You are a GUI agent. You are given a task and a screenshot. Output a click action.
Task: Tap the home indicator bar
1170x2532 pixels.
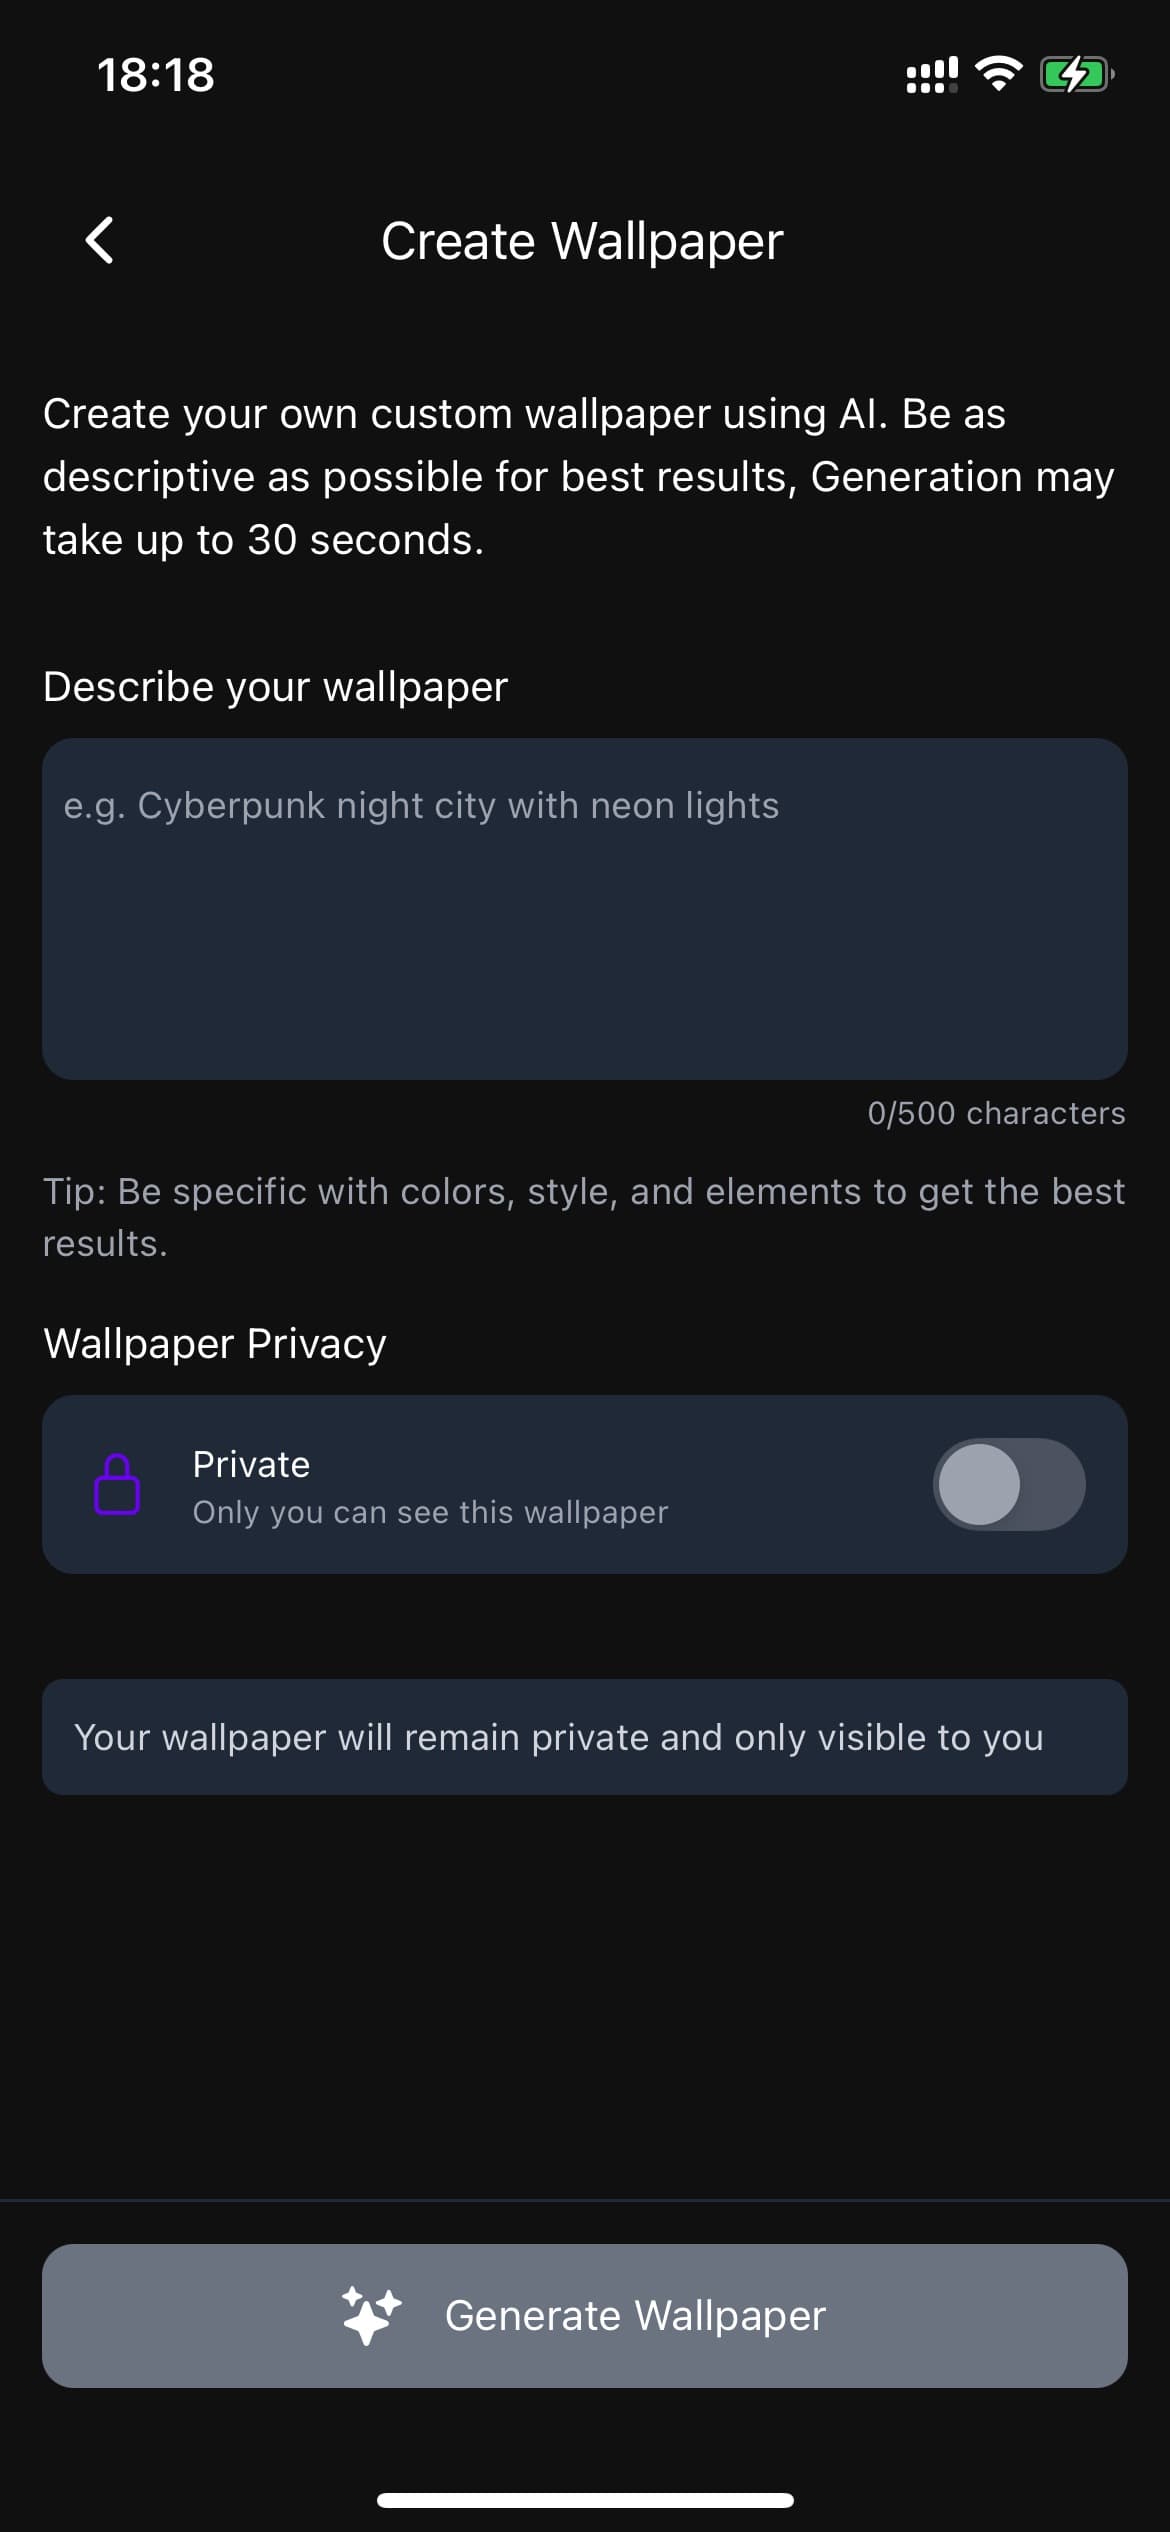(x=585, y=2500)
